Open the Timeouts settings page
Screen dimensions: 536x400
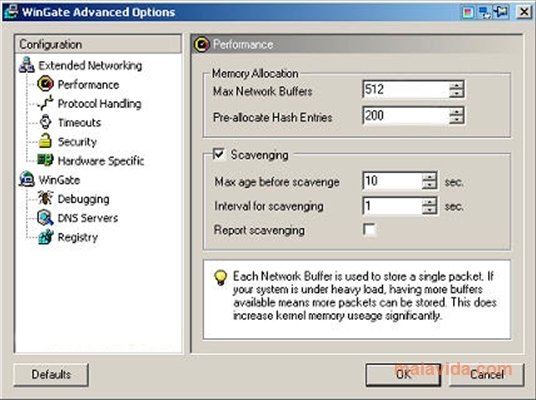pyautogui.click(x=79, y=122)
